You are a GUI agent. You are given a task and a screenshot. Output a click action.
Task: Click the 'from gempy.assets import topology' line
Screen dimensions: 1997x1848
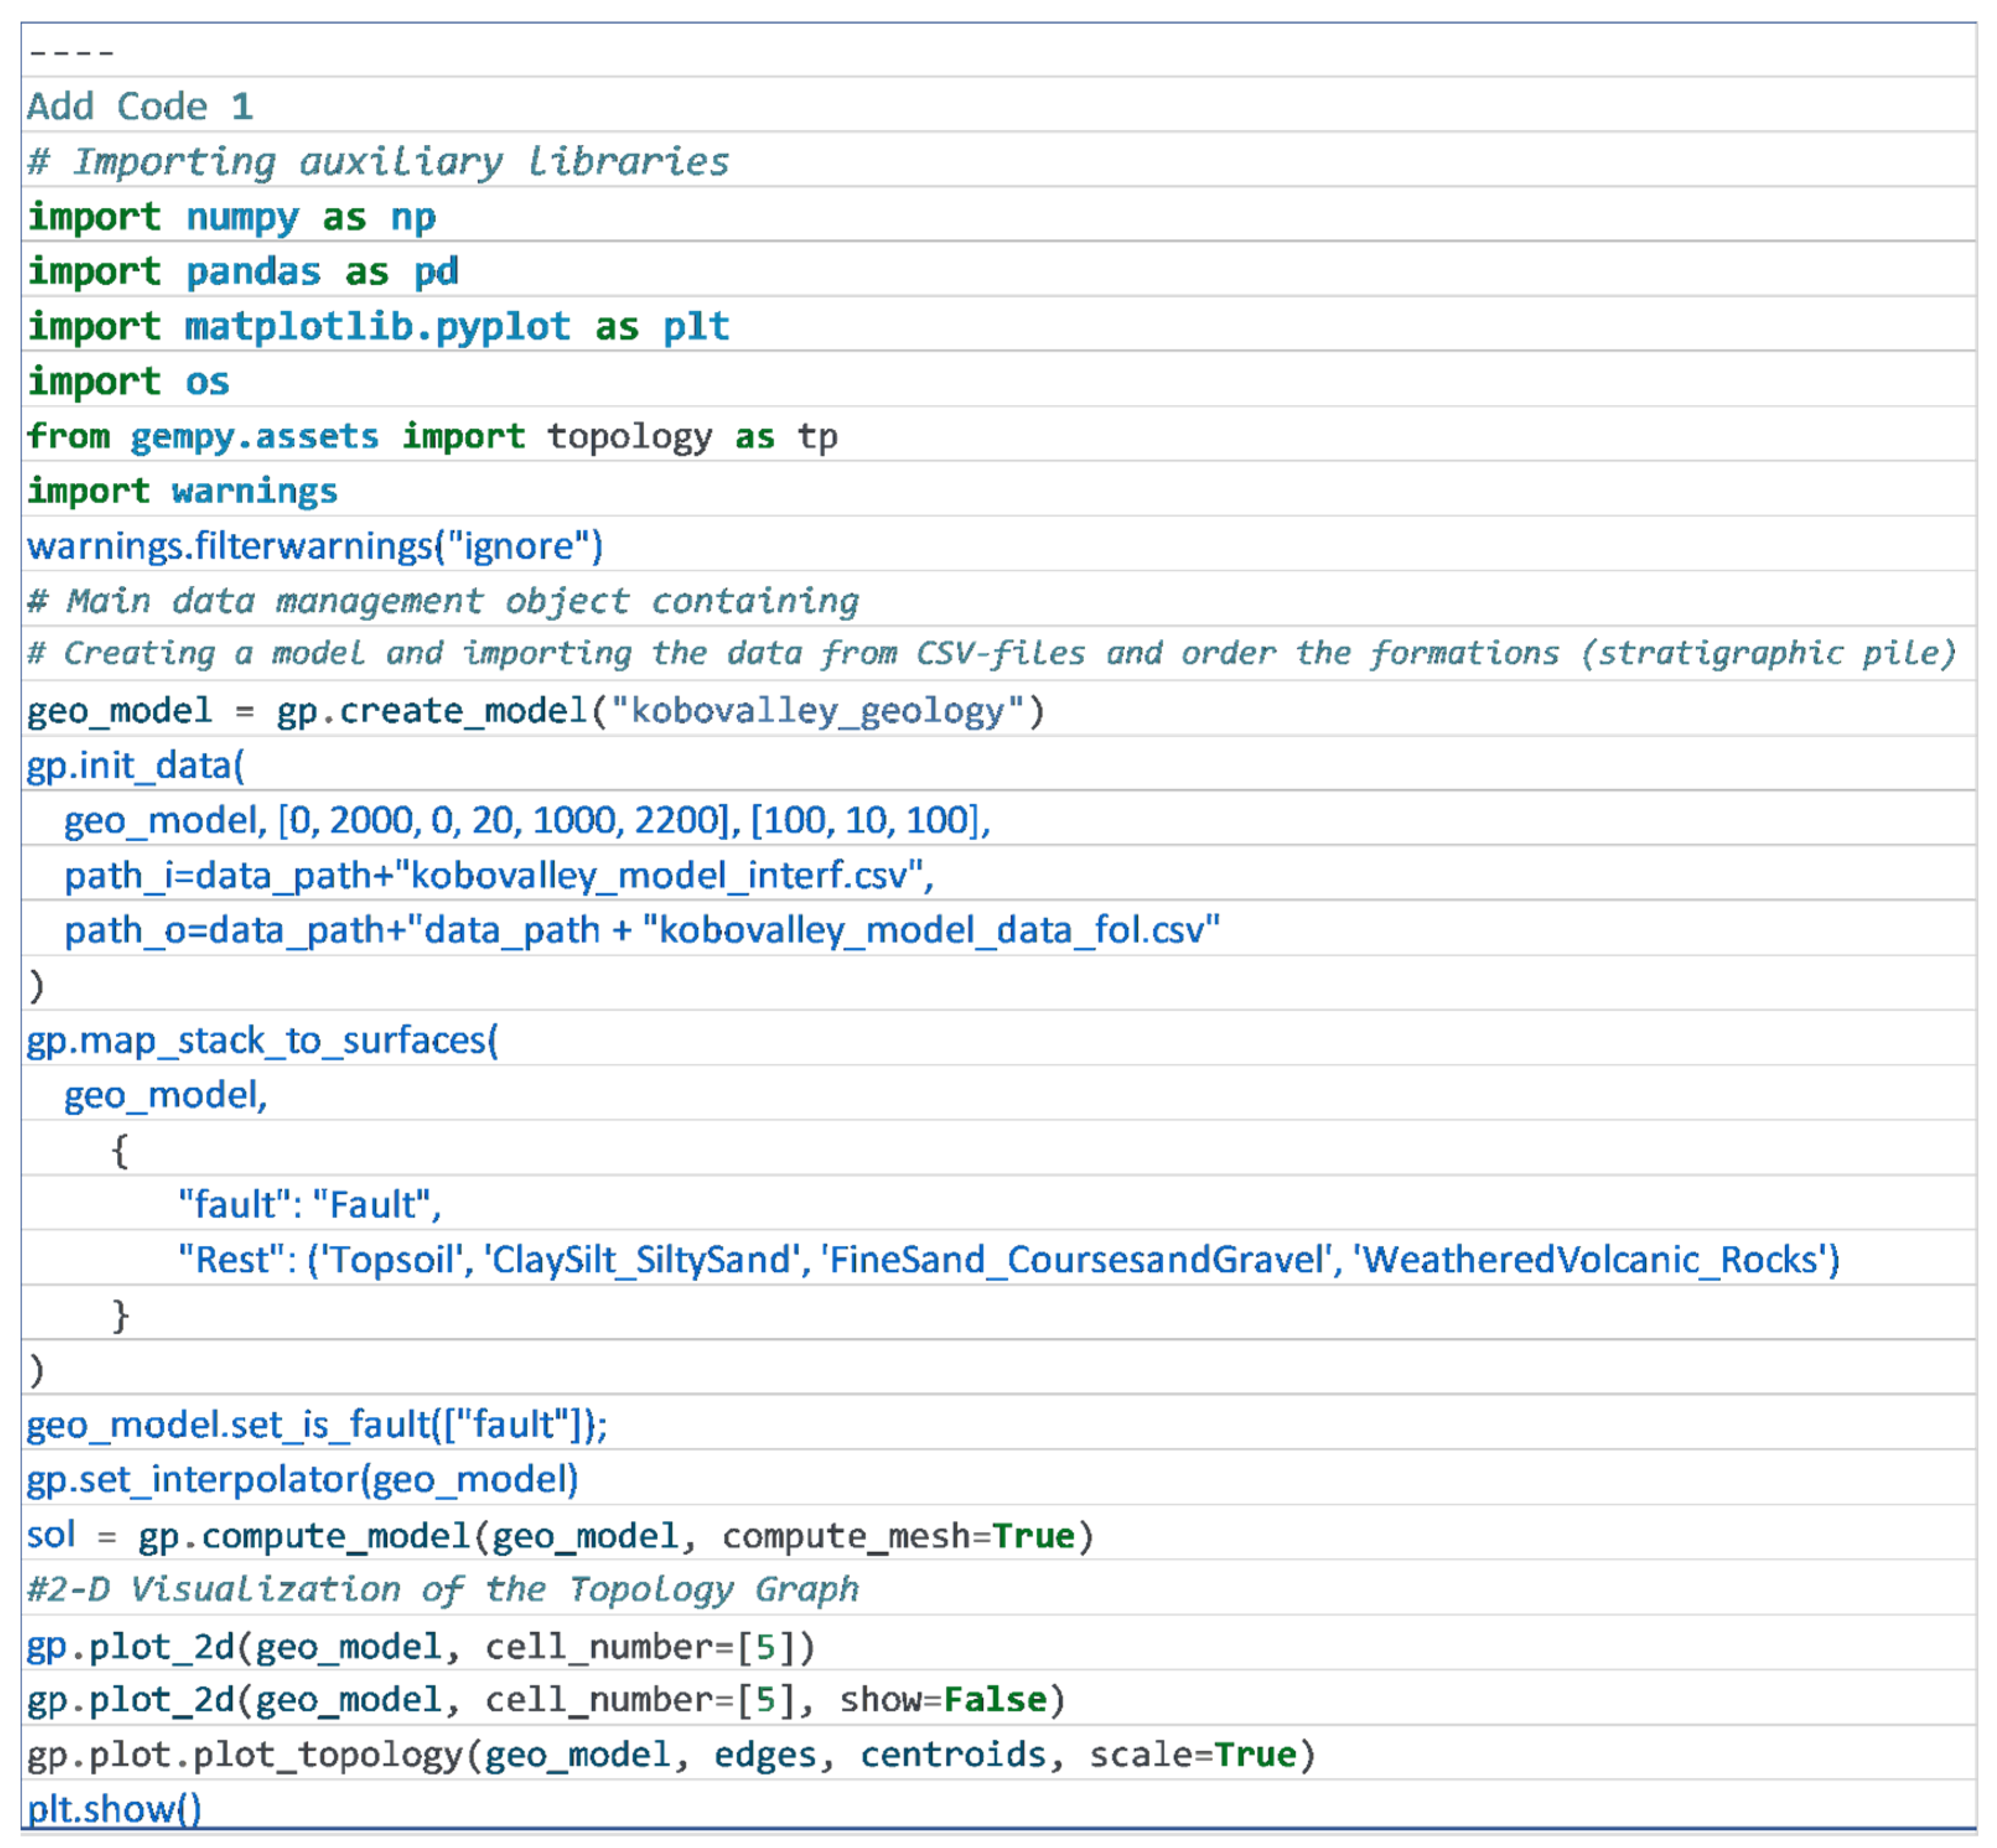[x=431, y=436]
